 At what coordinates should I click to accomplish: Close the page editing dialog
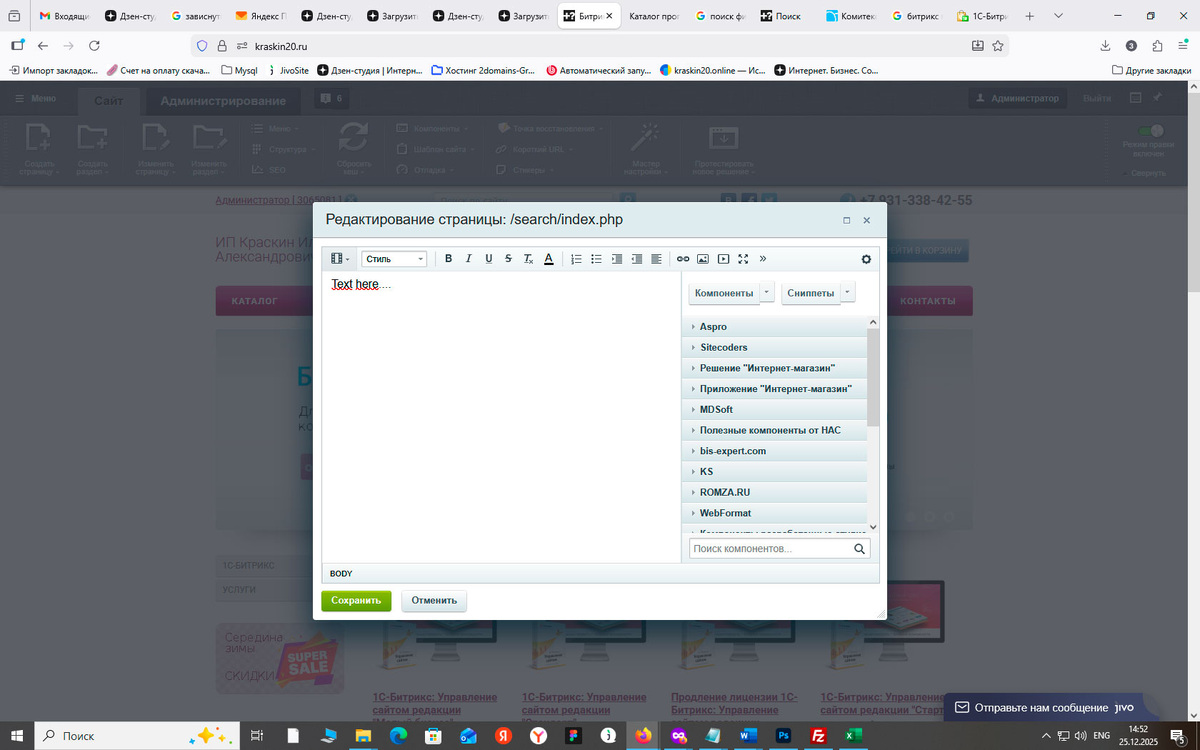coord(867,221)
